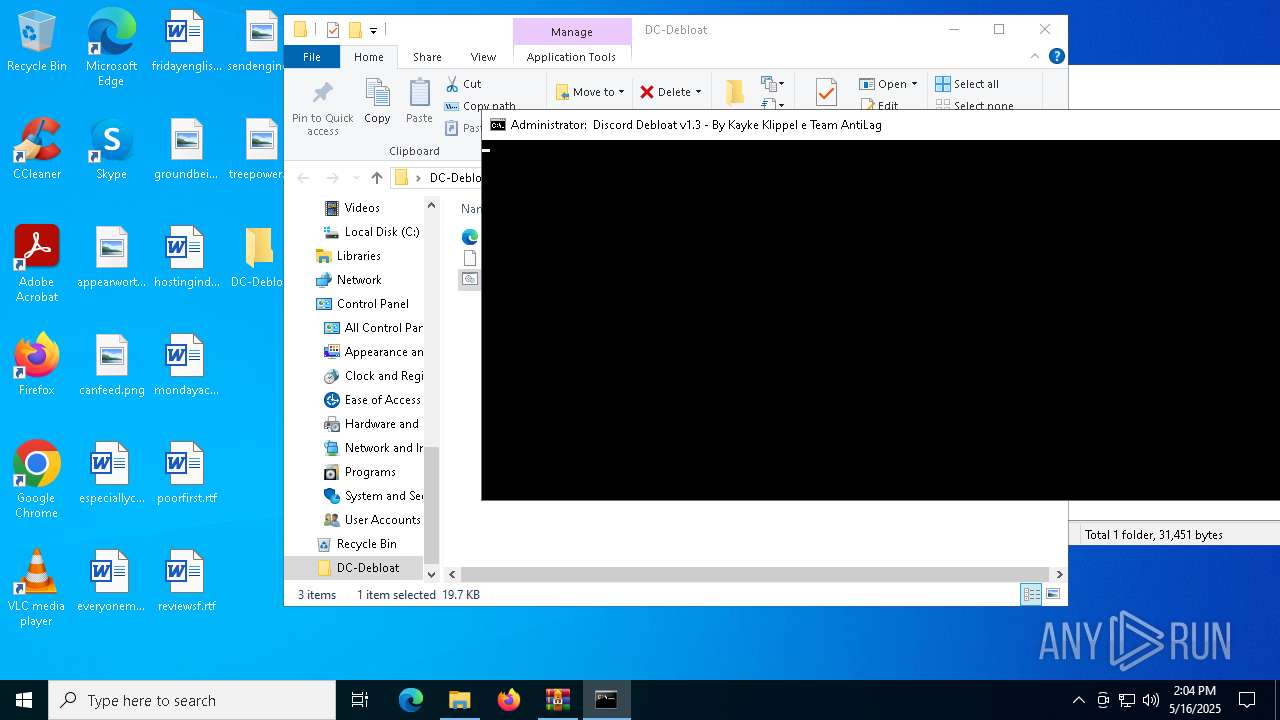
Task: Click the Quick Access properties icon in title bar
Action: [x=333, y=30]
